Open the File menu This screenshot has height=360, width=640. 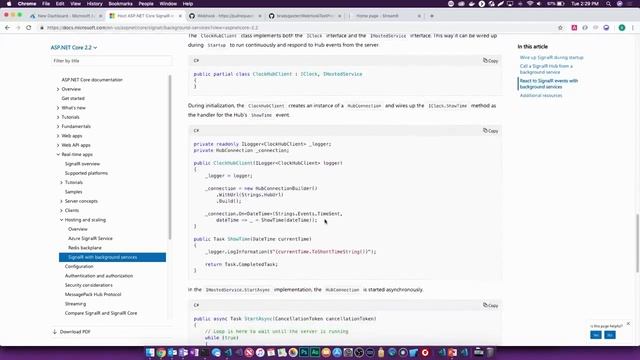46,4
